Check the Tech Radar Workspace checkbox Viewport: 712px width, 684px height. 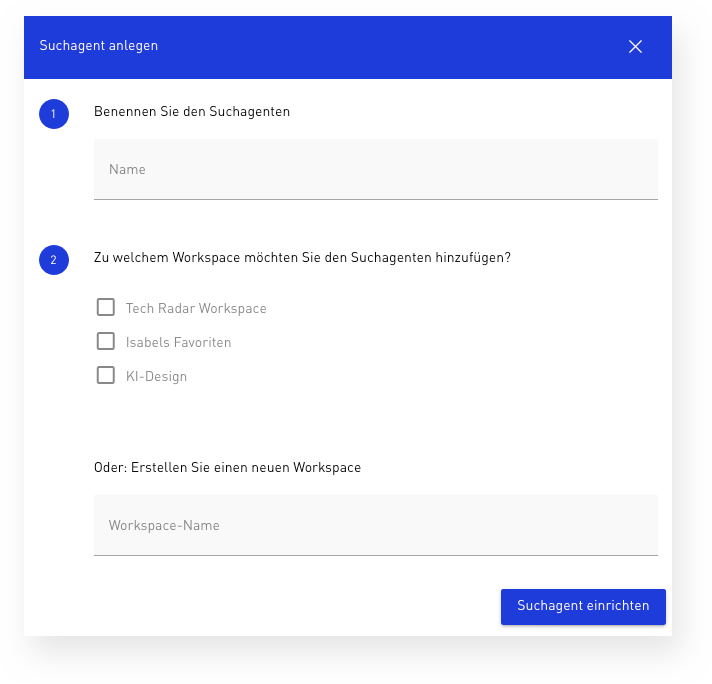click(106, 307)
